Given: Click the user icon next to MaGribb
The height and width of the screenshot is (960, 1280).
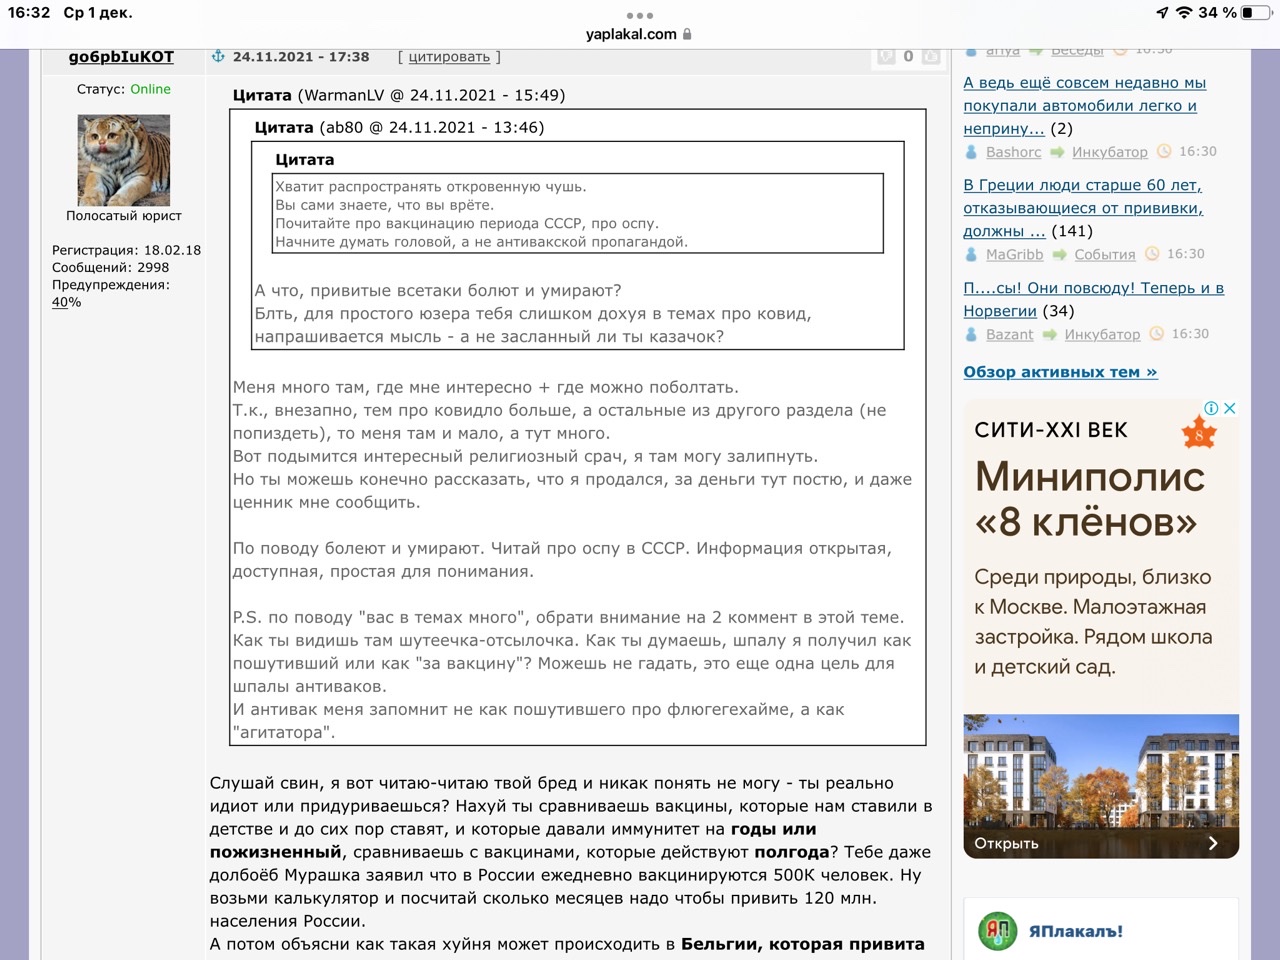Looking at the screenshot, I should point(971,254).
